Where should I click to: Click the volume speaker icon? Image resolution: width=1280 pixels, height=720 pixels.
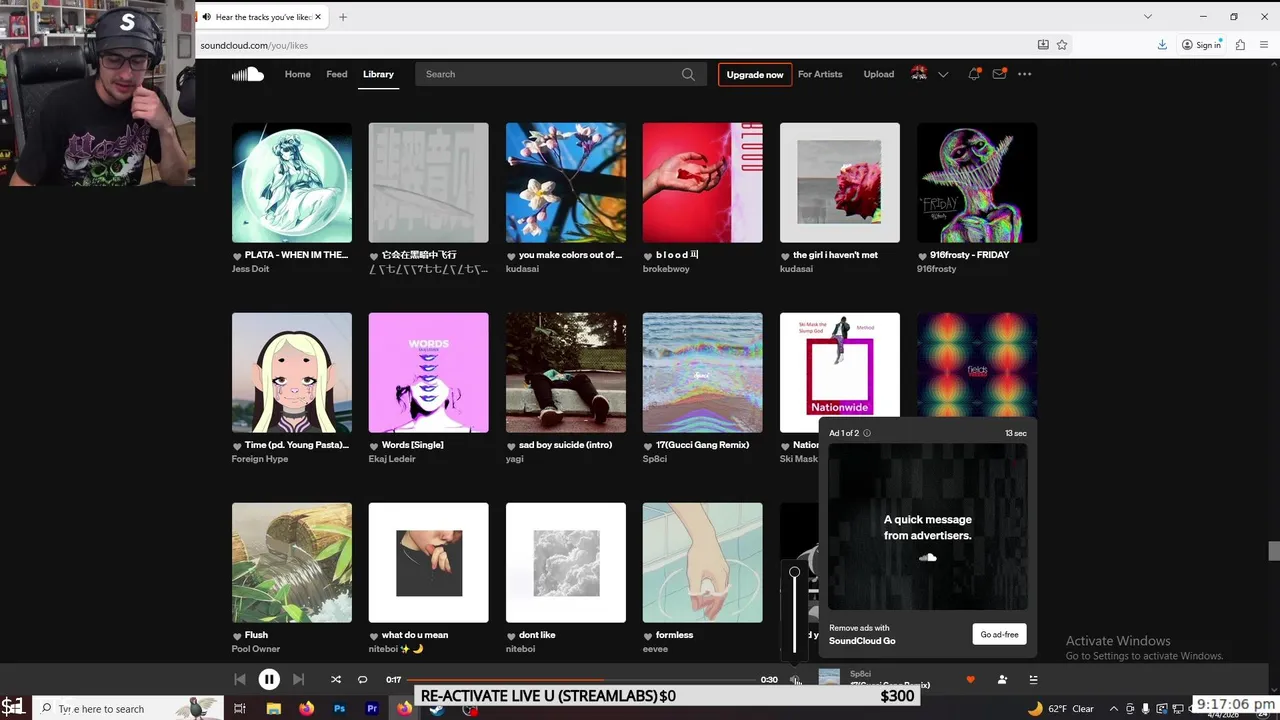pos(795,680)
